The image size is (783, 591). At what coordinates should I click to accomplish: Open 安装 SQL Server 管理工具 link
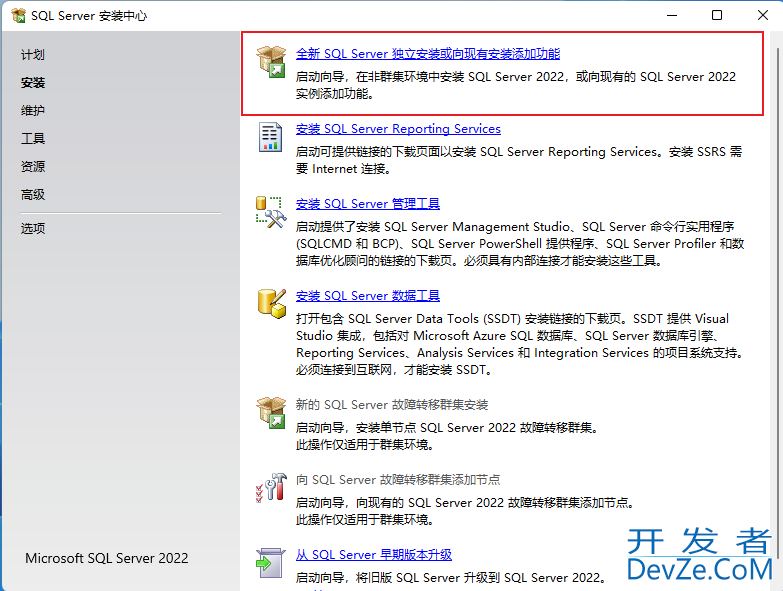tap(368, 204)
